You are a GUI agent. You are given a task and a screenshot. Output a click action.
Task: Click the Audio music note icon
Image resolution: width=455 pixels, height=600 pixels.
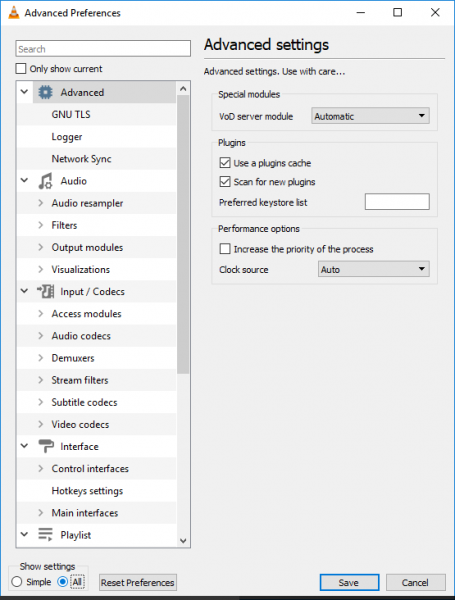45,181
